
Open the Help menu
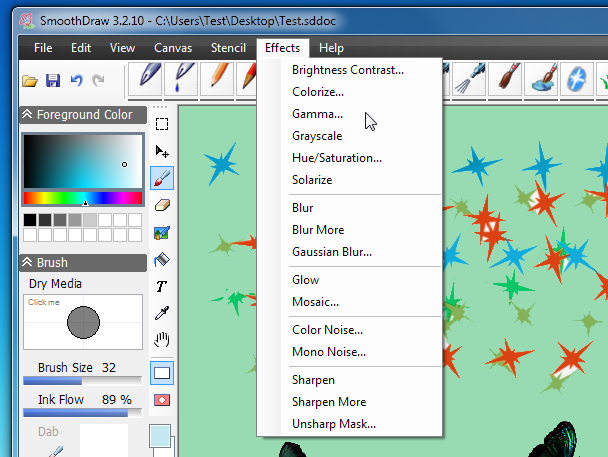point(331,48)
